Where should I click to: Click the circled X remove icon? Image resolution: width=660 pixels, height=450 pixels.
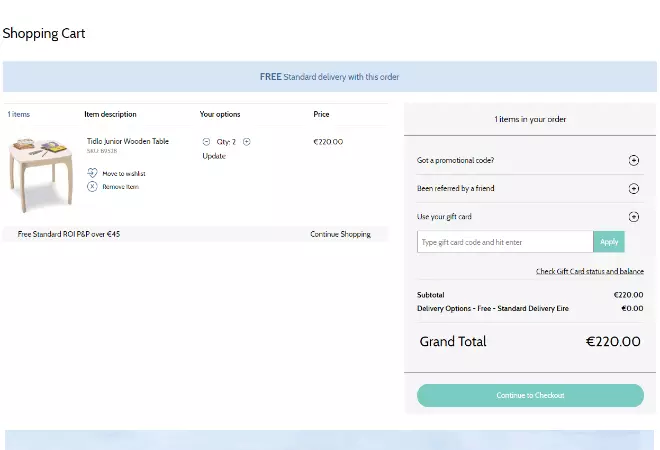click(92, 186)
